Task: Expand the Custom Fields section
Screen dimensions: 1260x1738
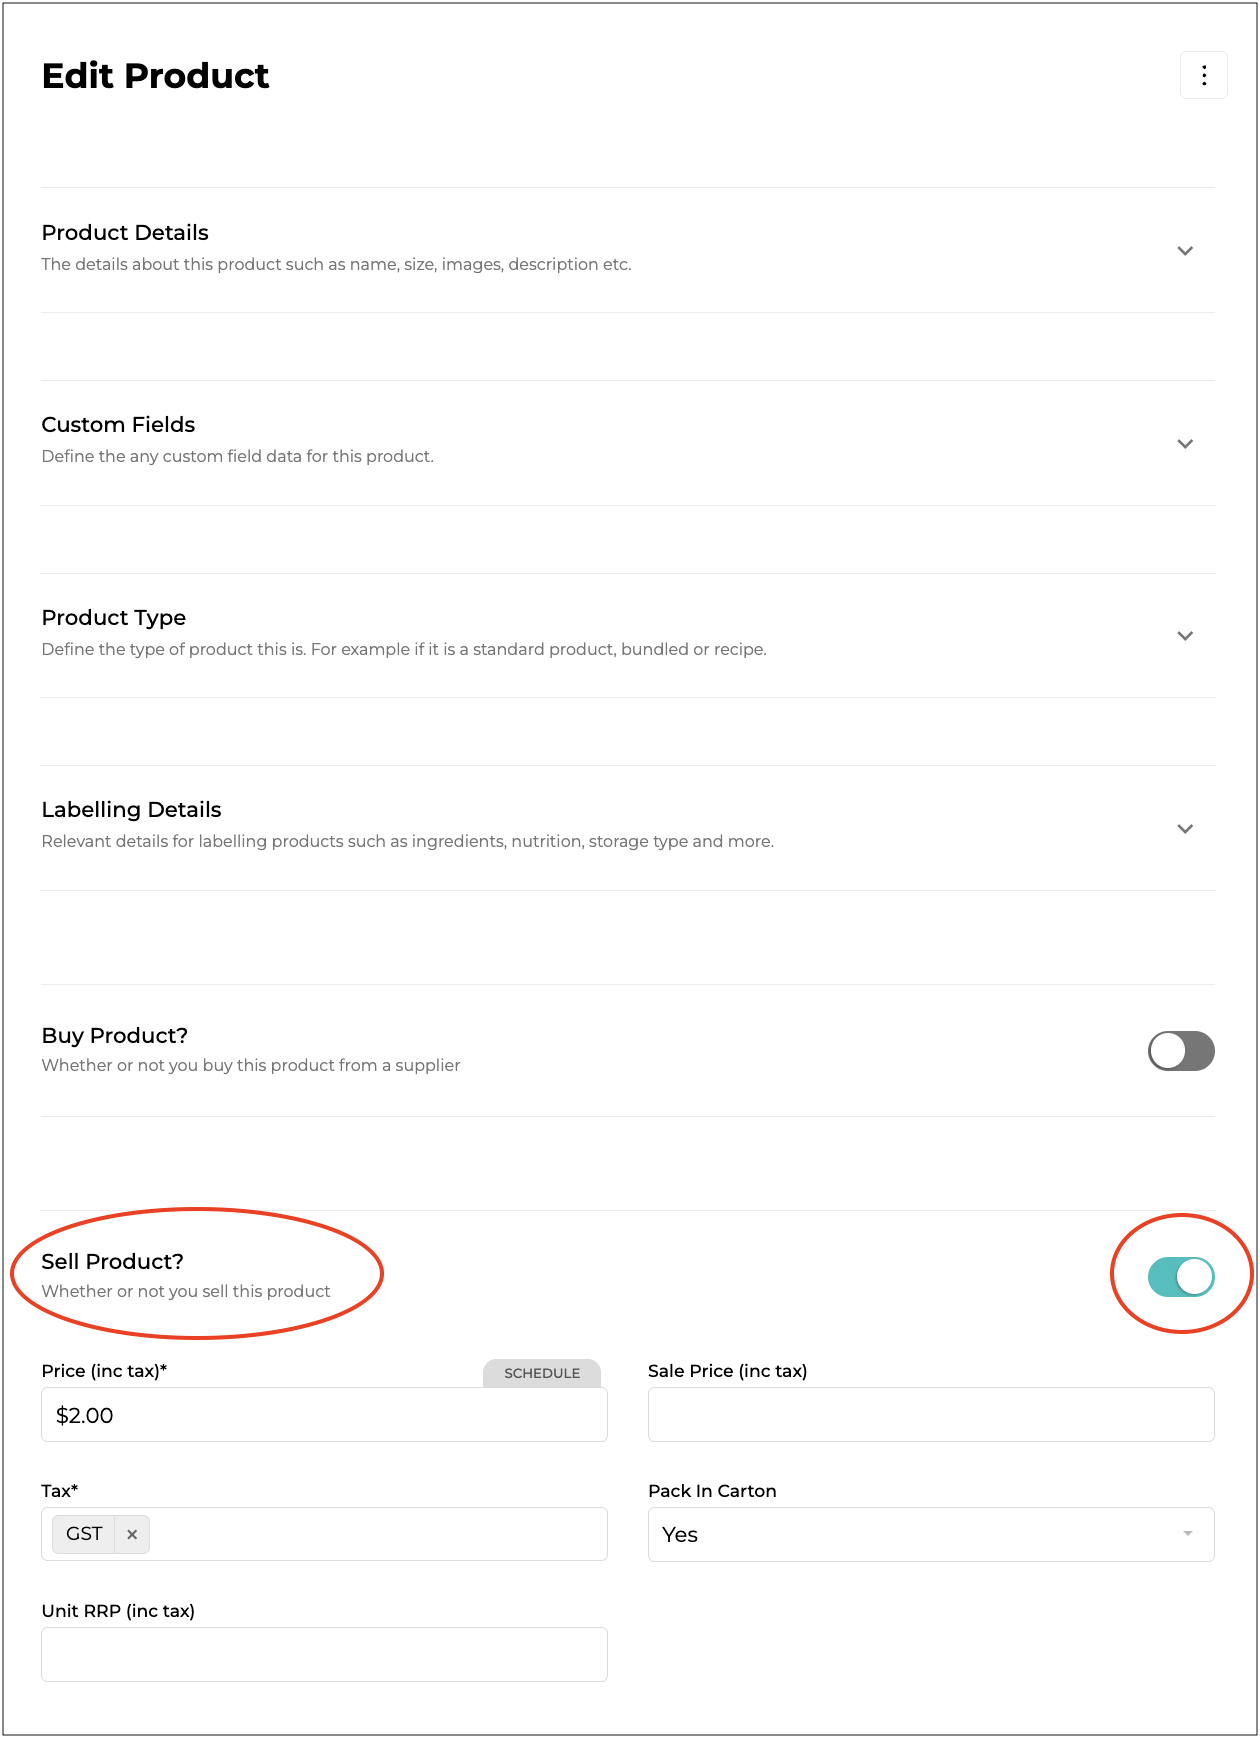Action: tap(1185, 444)
